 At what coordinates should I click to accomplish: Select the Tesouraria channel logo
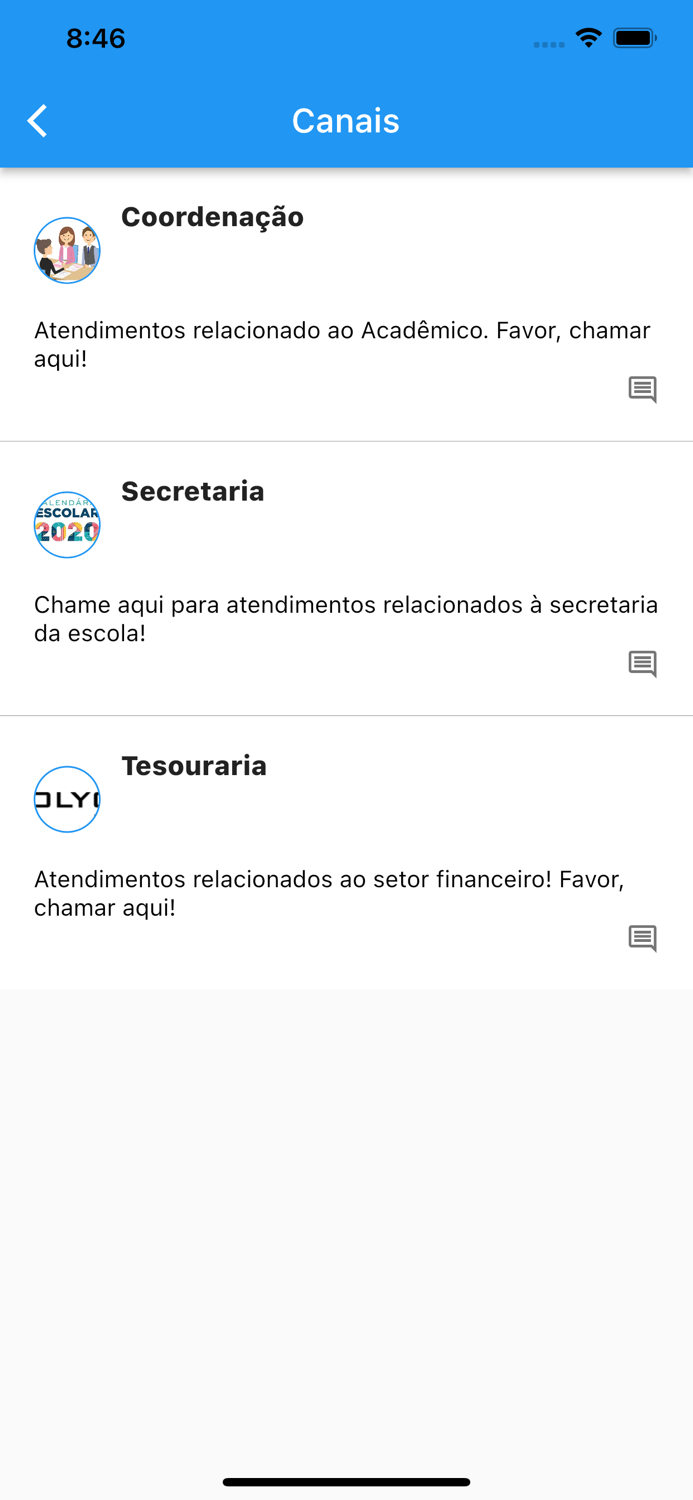[66, 798]
